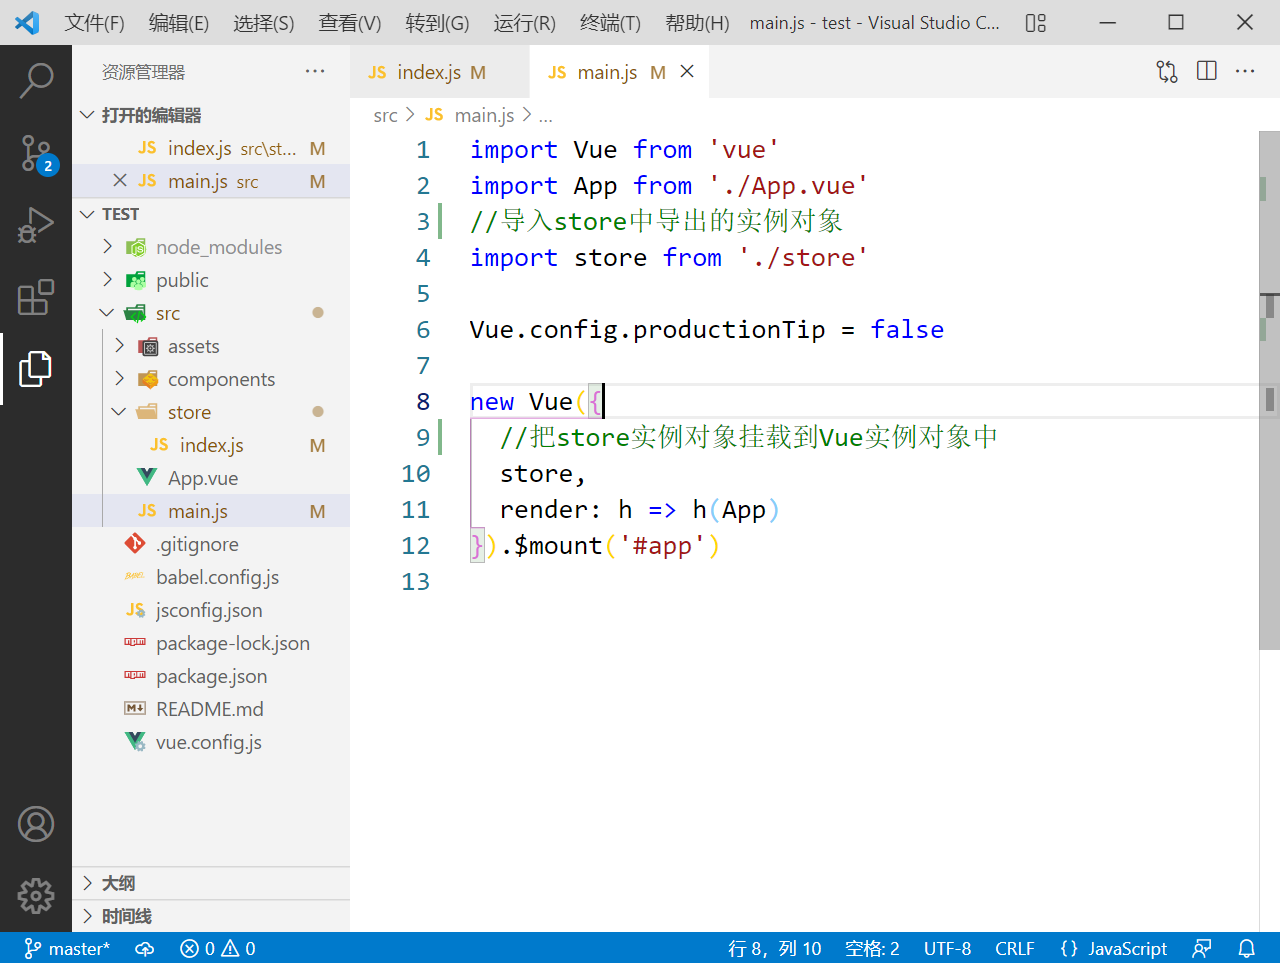Close the main.js editor tab

click(x=687, y=71)
